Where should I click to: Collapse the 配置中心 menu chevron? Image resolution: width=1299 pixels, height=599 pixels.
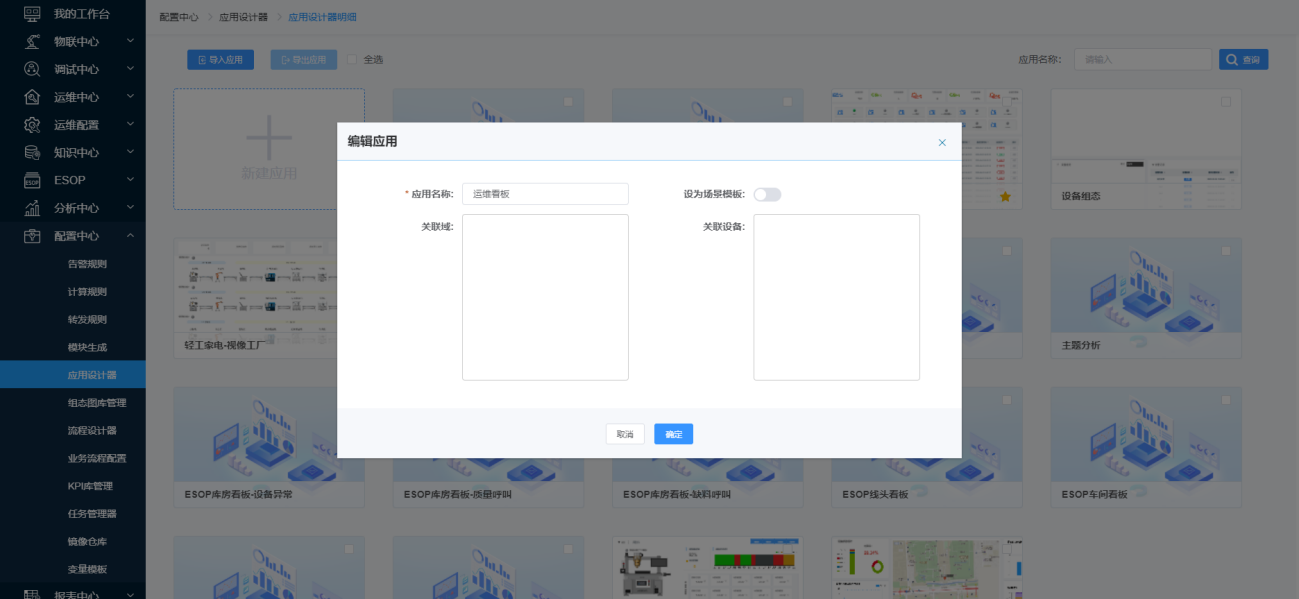click(130, 236)
